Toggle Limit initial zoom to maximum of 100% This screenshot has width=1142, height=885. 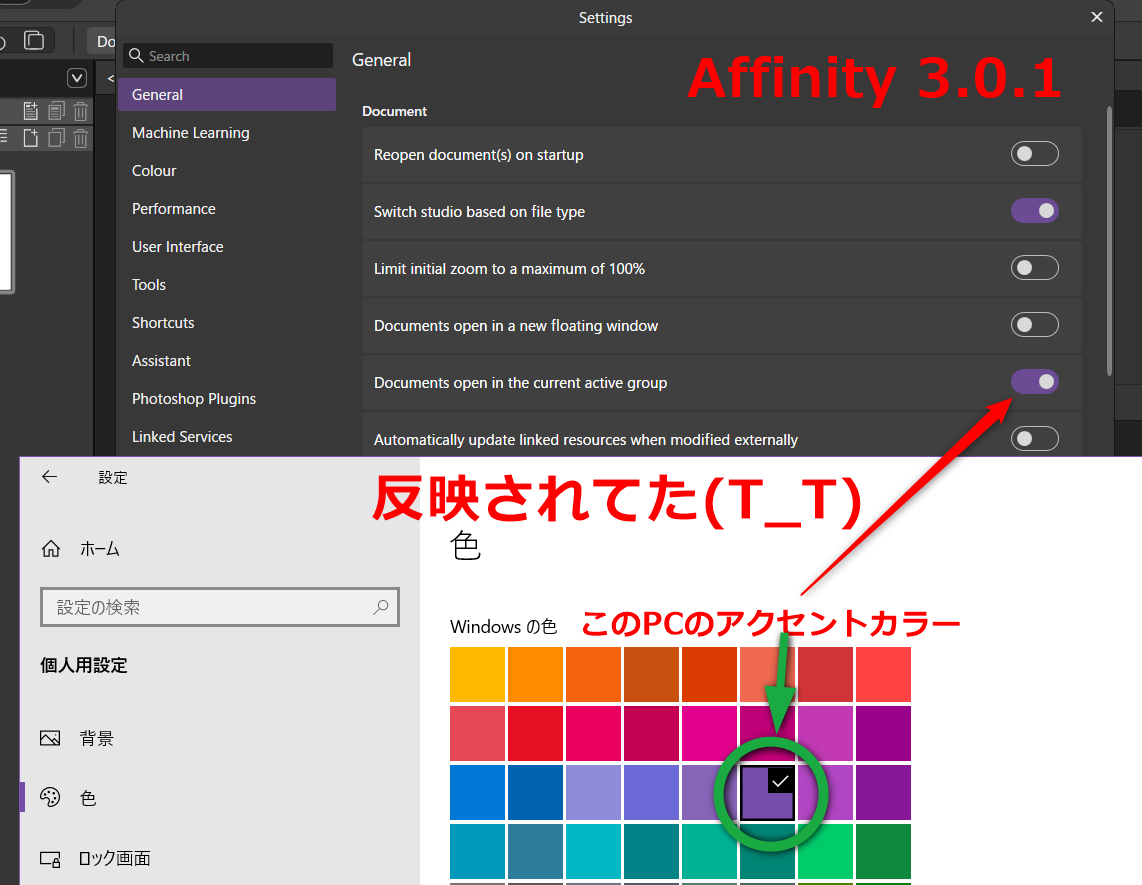click(x=1034, y=268)
